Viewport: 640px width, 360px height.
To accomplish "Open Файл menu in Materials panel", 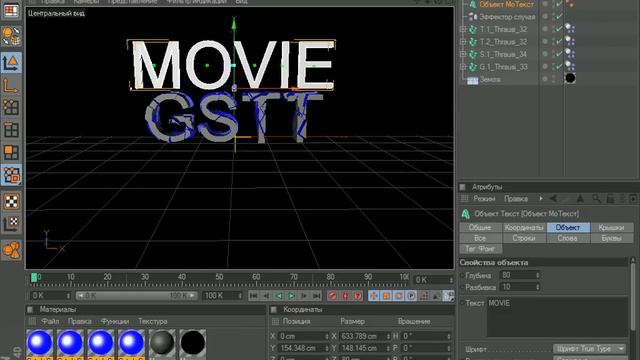I will click(50, 321).
